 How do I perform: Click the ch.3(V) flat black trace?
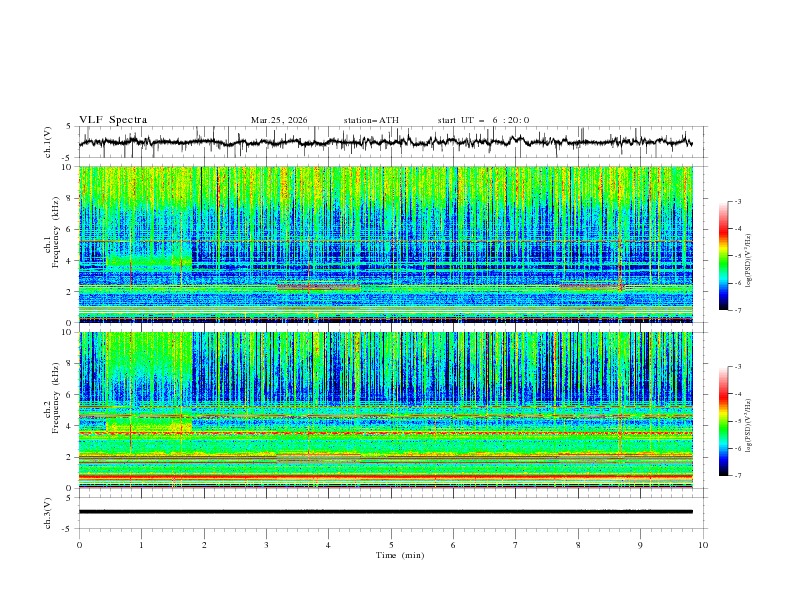390,512
